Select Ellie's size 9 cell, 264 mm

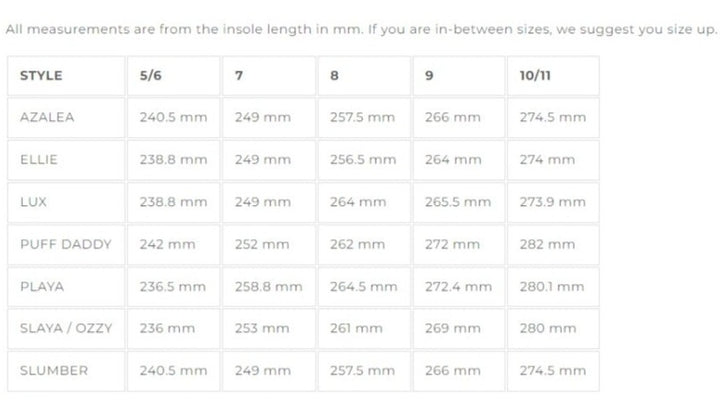[452, 159]
